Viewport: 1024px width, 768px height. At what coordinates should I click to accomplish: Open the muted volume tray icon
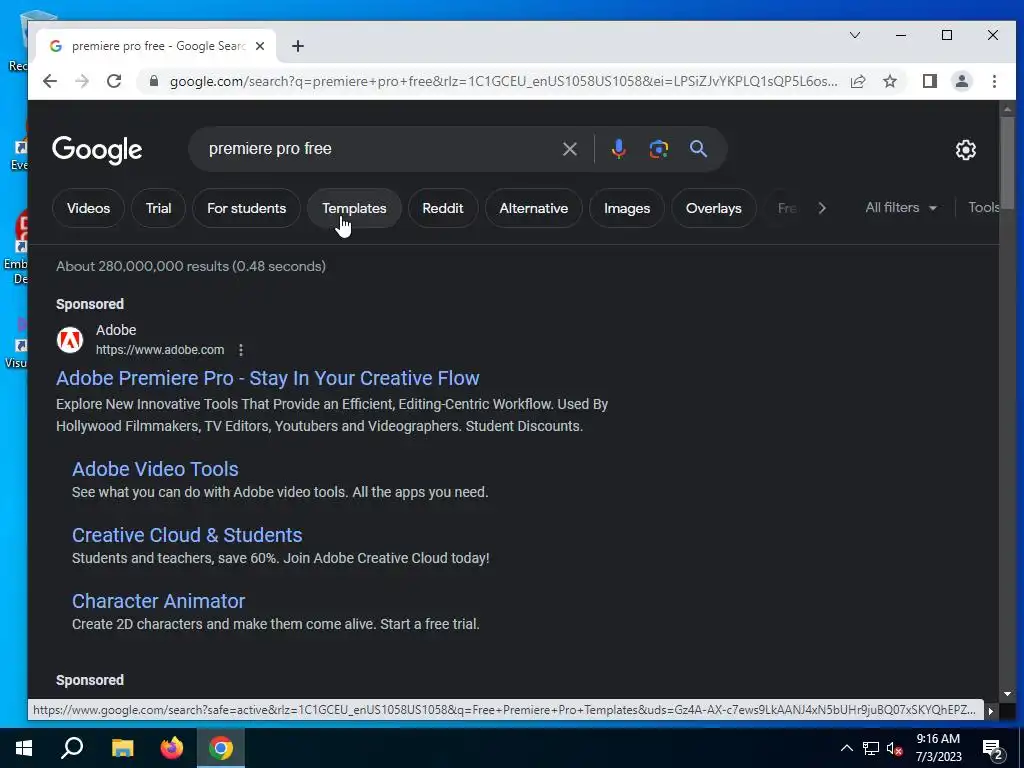click(894, 748)
